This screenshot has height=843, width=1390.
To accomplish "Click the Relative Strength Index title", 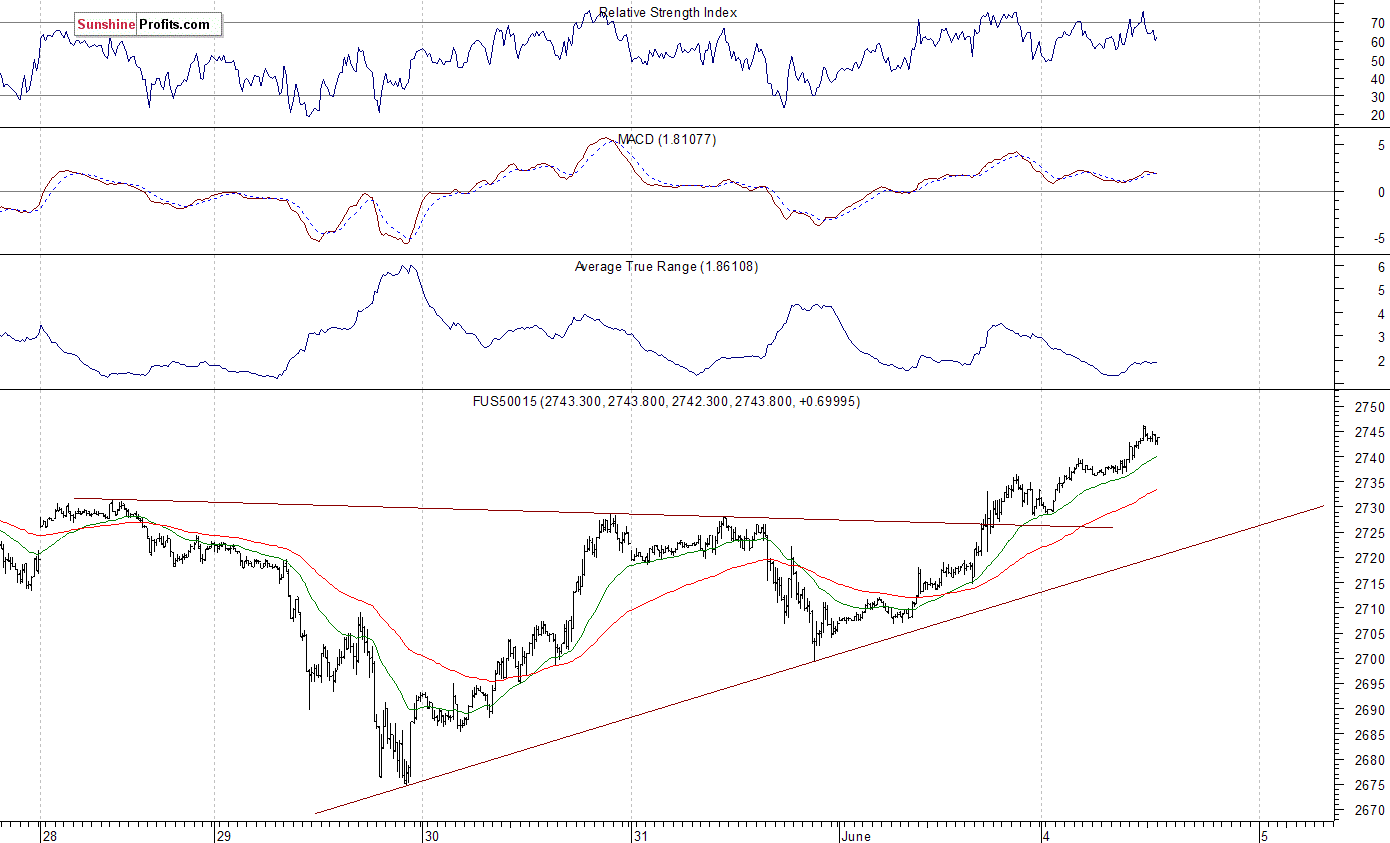I will (x=668, y=13).
